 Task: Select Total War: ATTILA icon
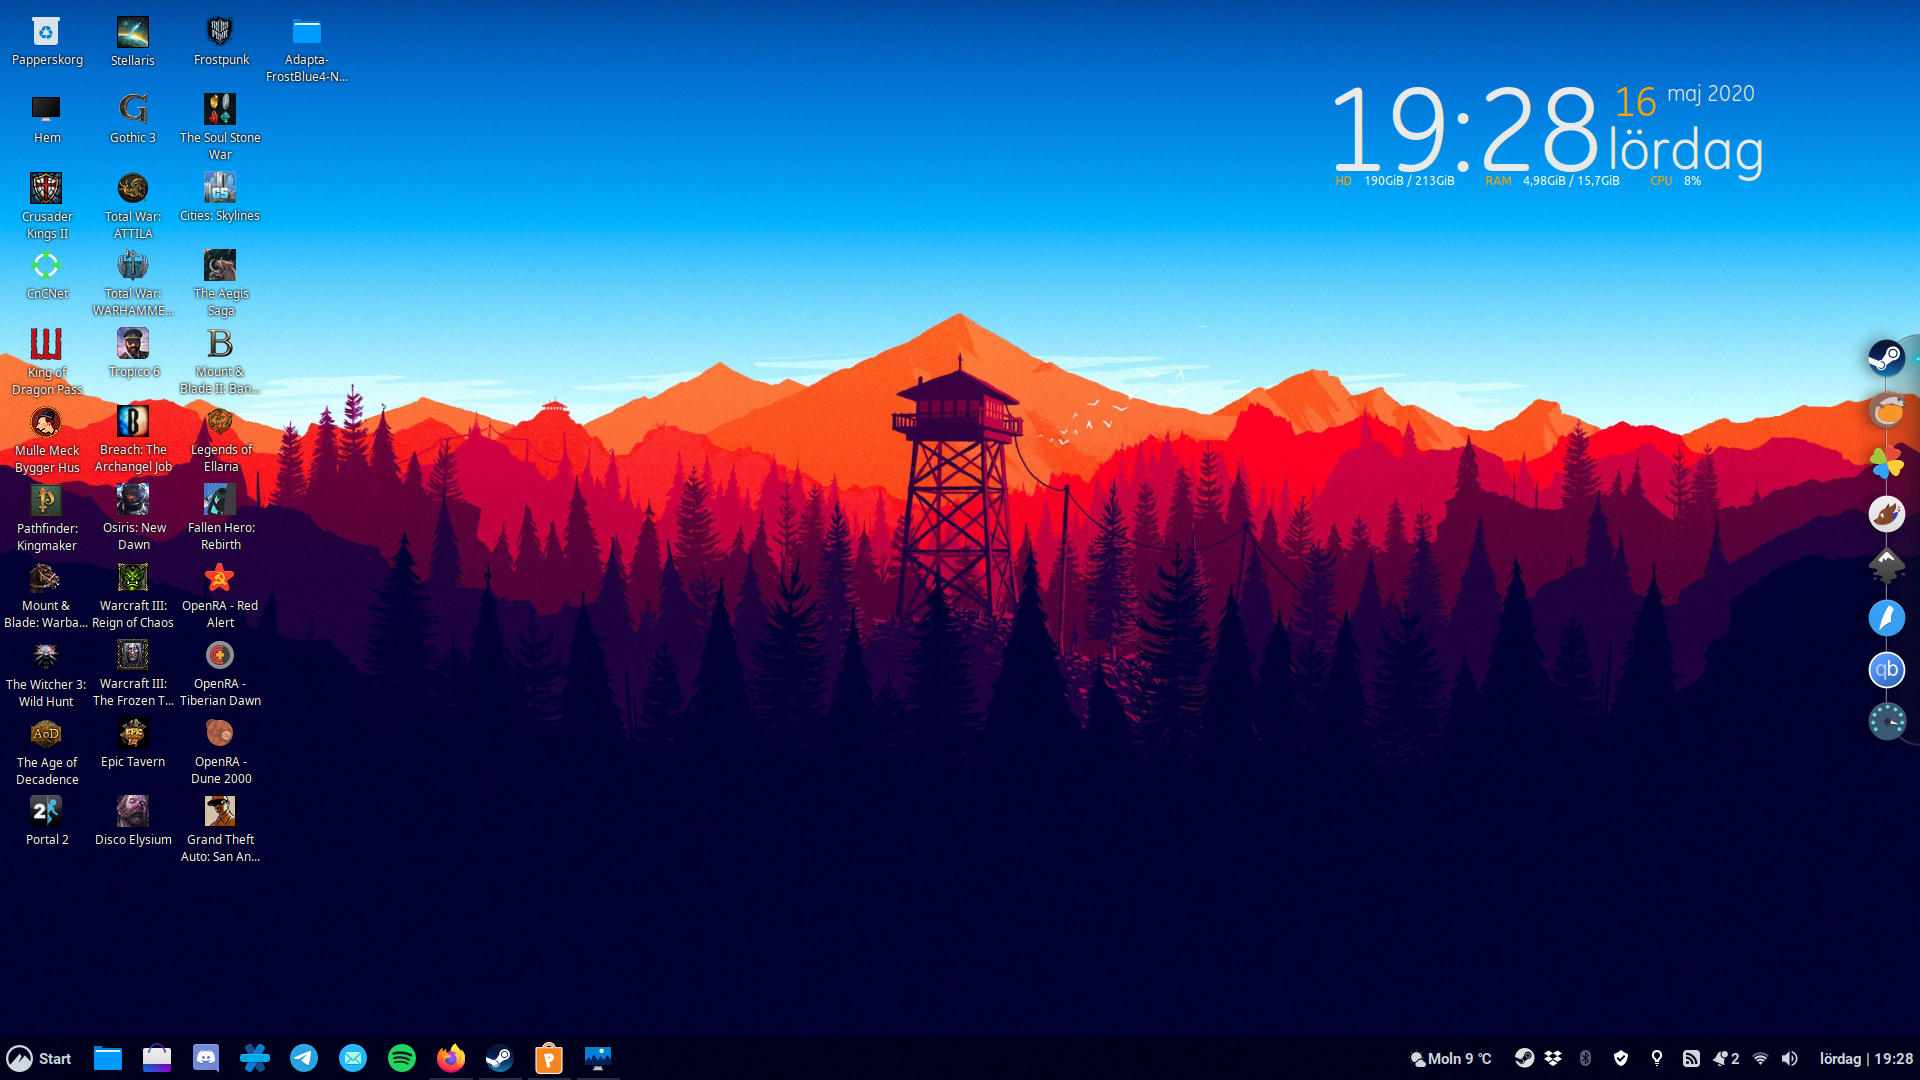click(x=133, y=206)
